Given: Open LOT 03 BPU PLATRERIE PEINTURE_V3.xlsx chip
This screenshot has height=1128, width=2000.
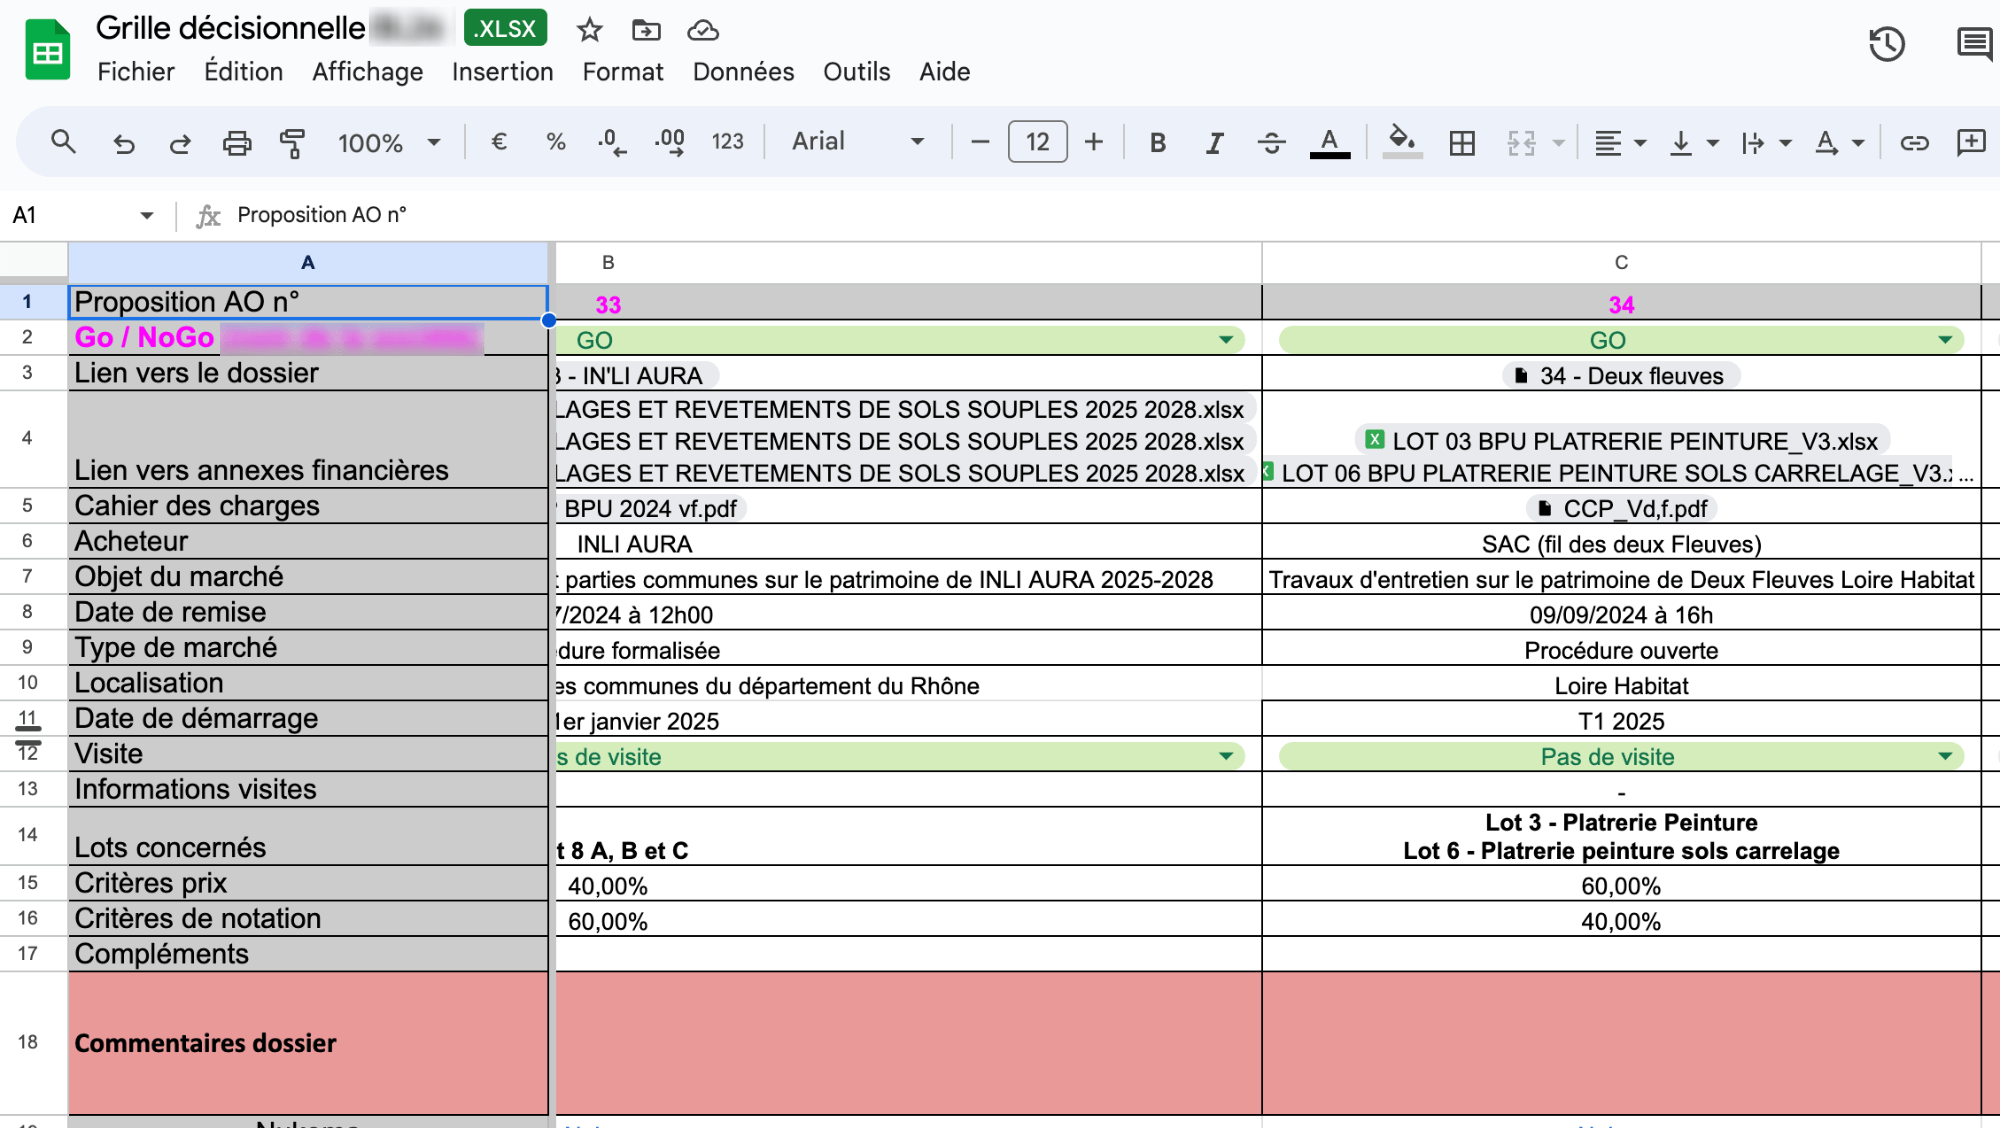Looking at the screenshot, I should [x=1622, y=441].
